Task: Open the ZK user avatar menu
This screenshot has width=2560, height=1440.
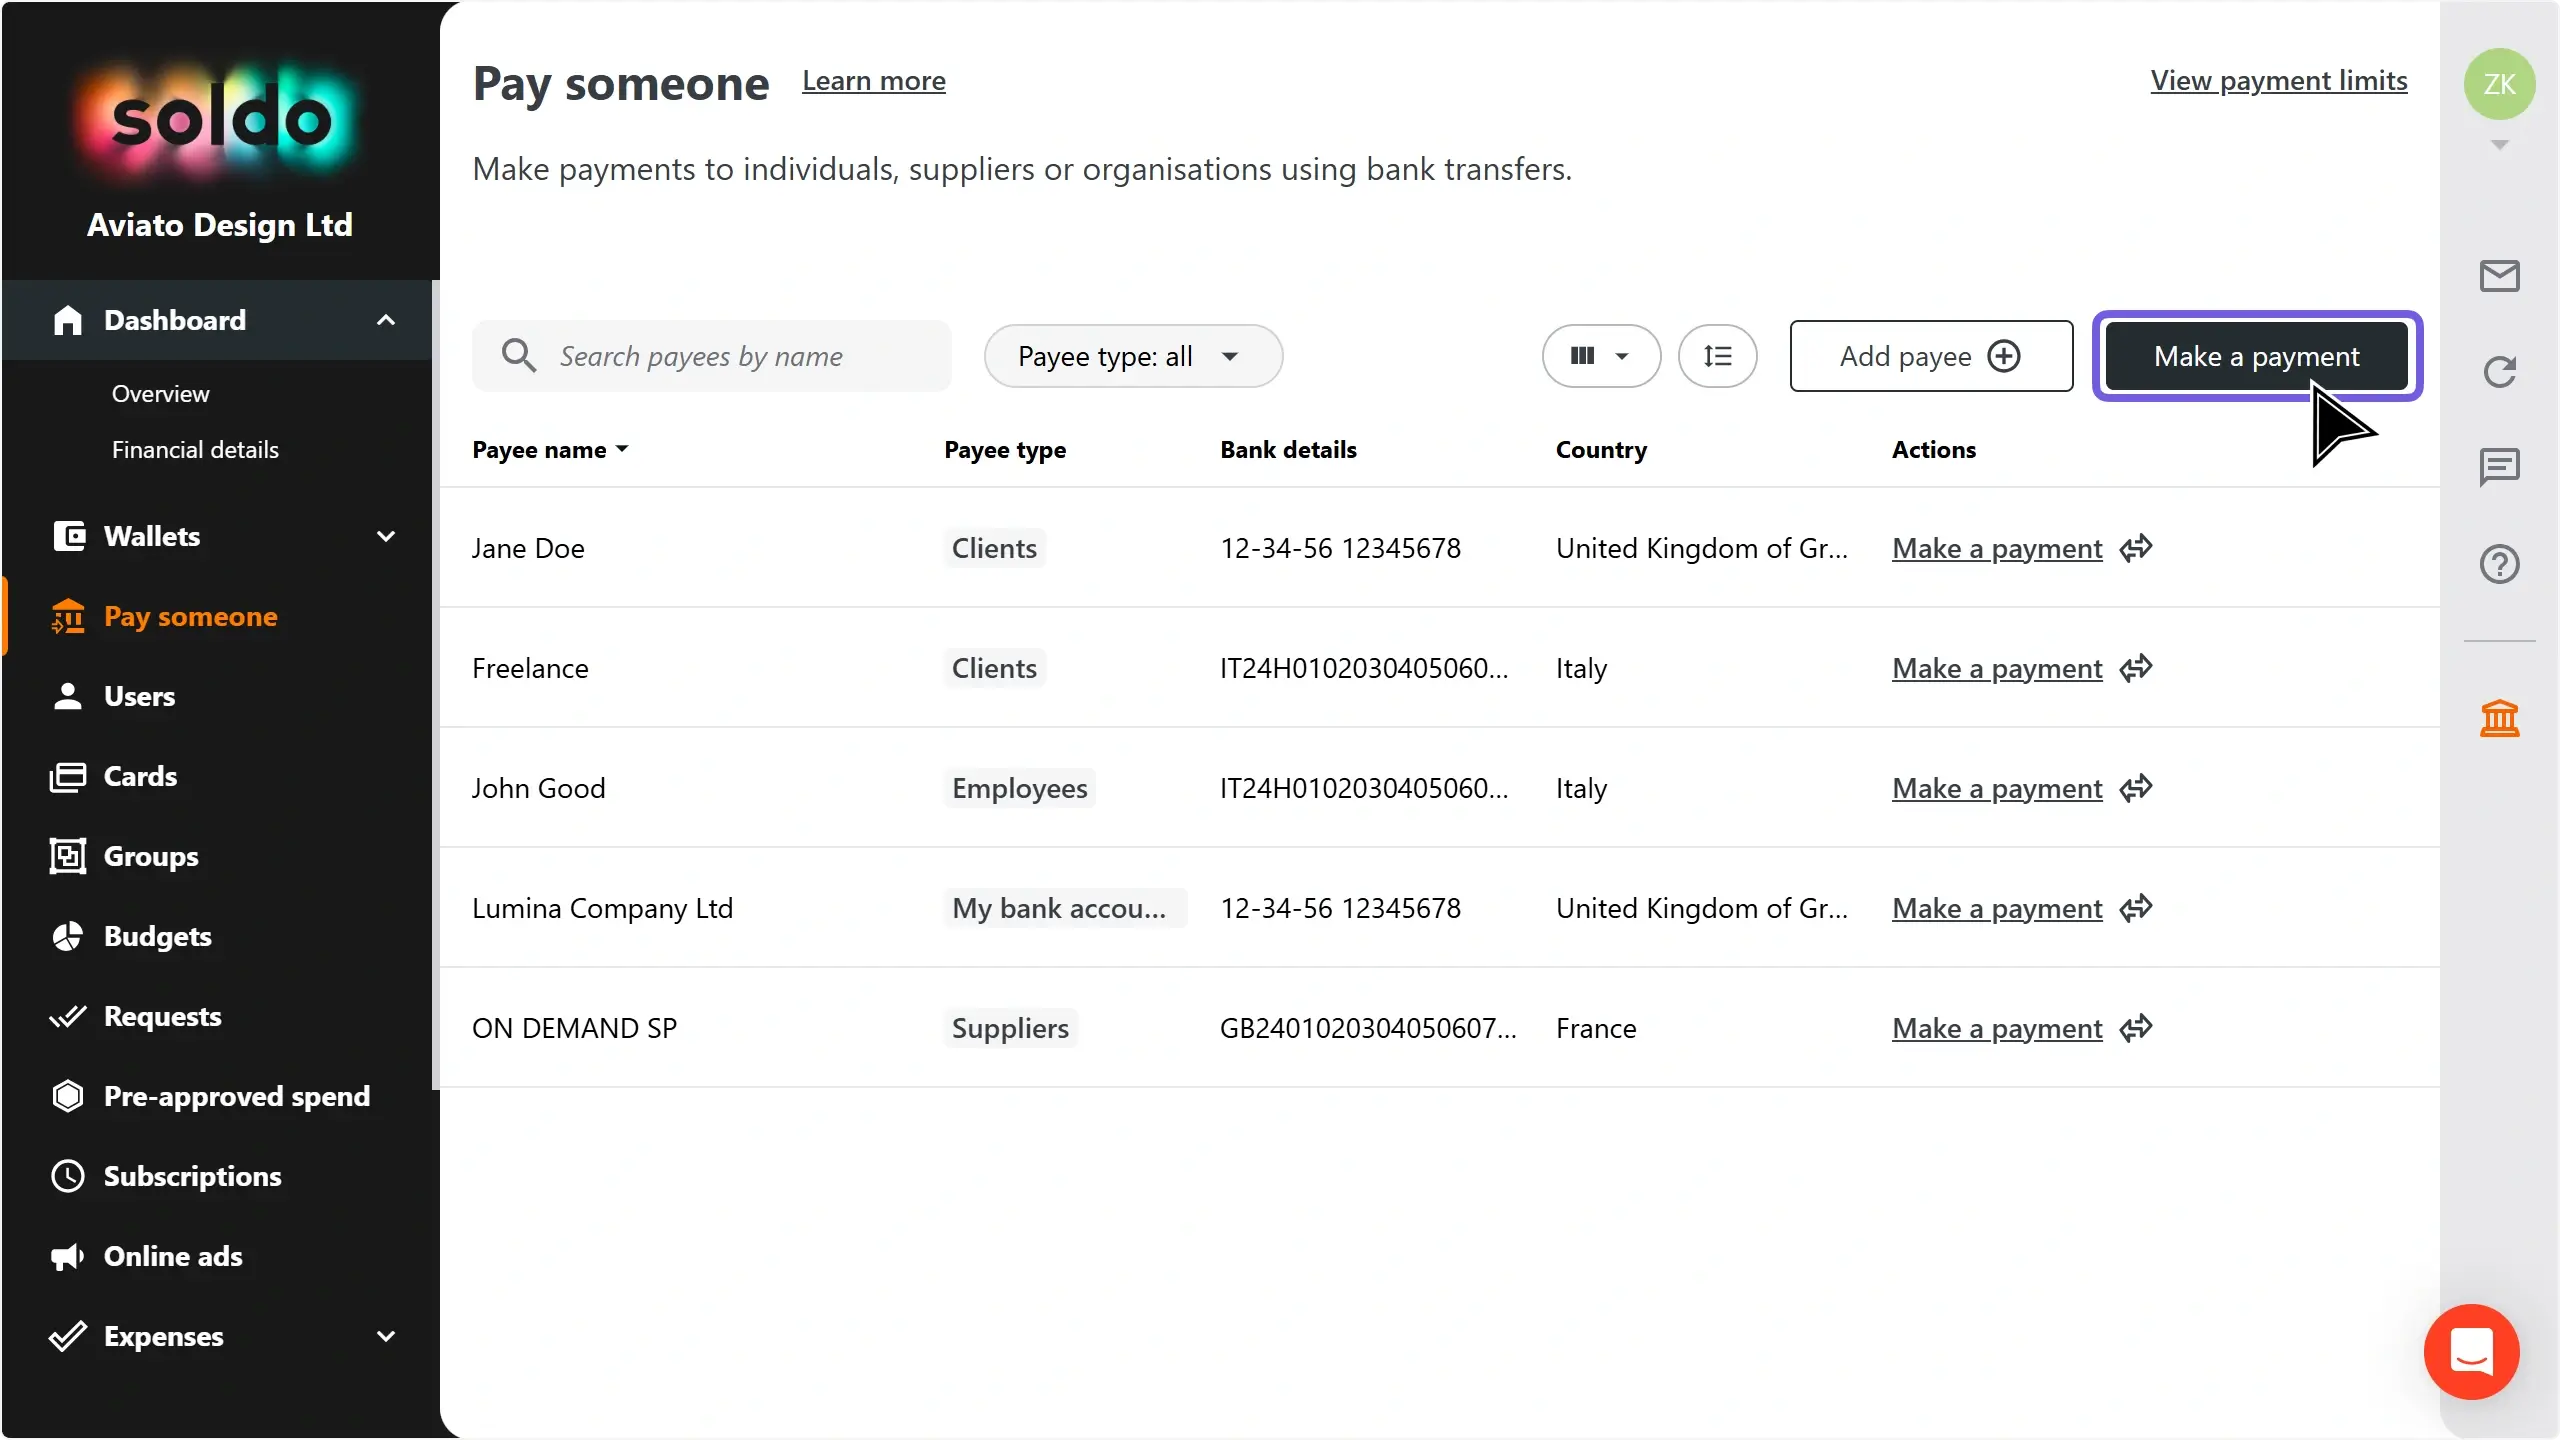Action: click(x=2499, y=84)
